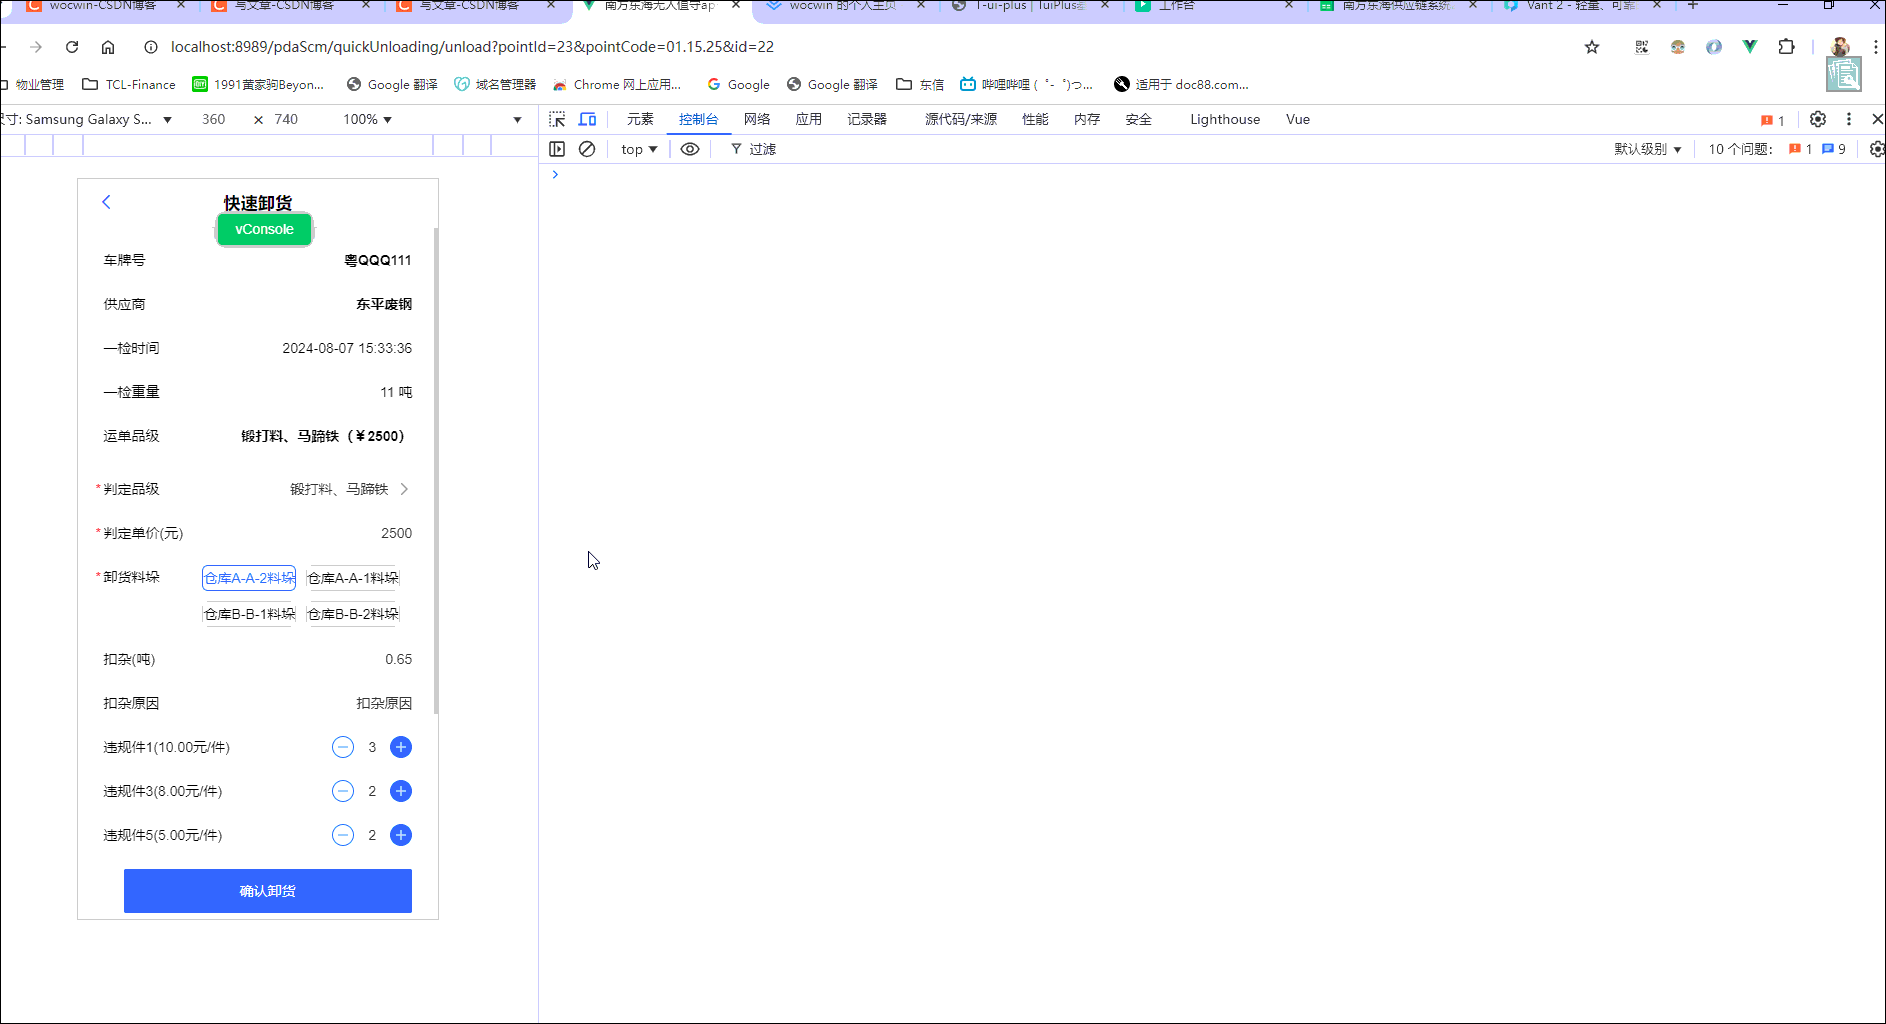Select 仓库A-A-1料垛 unloading stack

[352, 578]
